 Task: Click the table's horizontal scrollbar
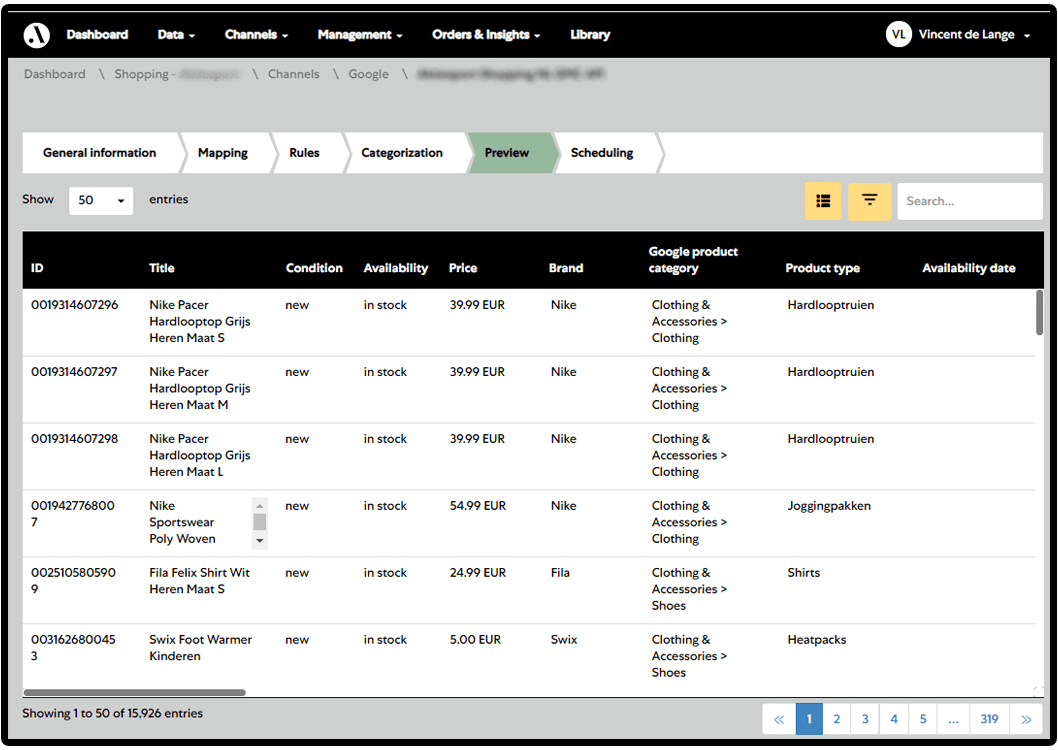(134, 692)
